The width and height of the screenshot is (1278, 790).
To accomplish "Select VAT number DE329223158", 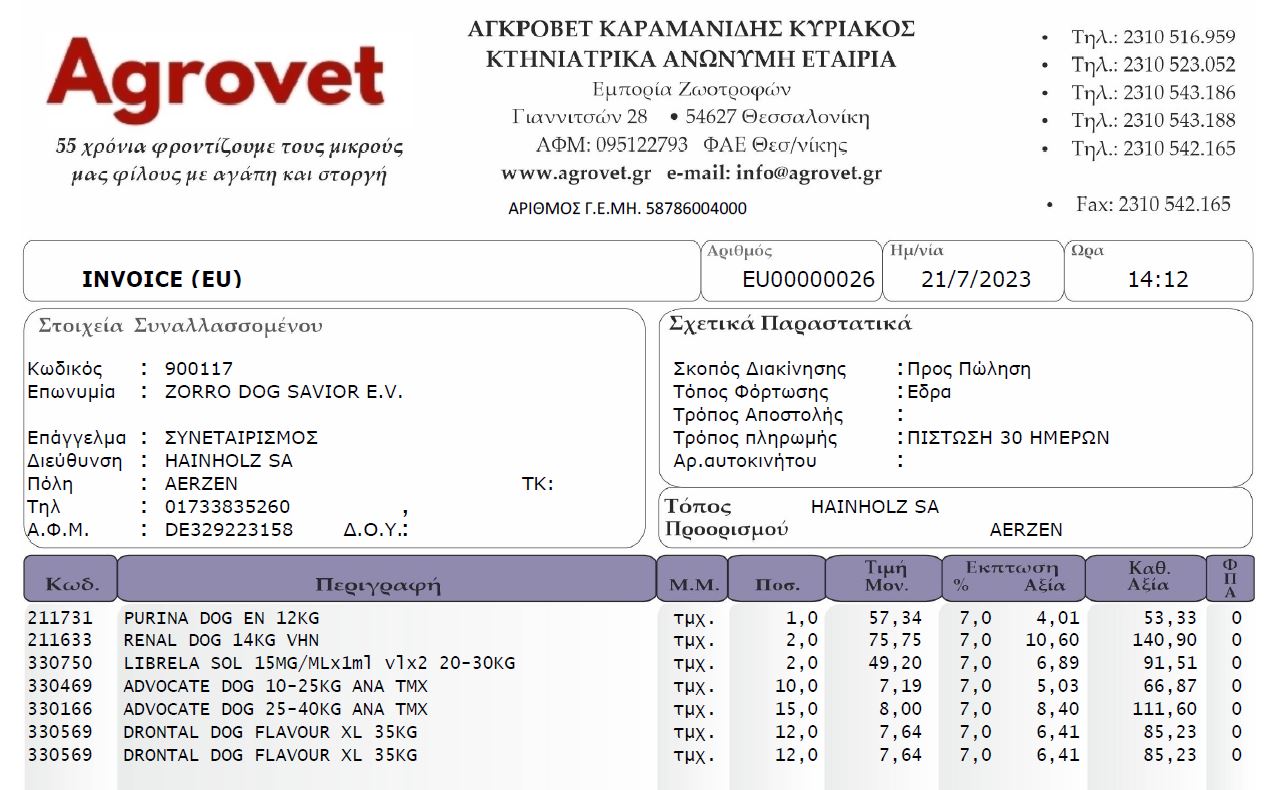I will [229, 530].
